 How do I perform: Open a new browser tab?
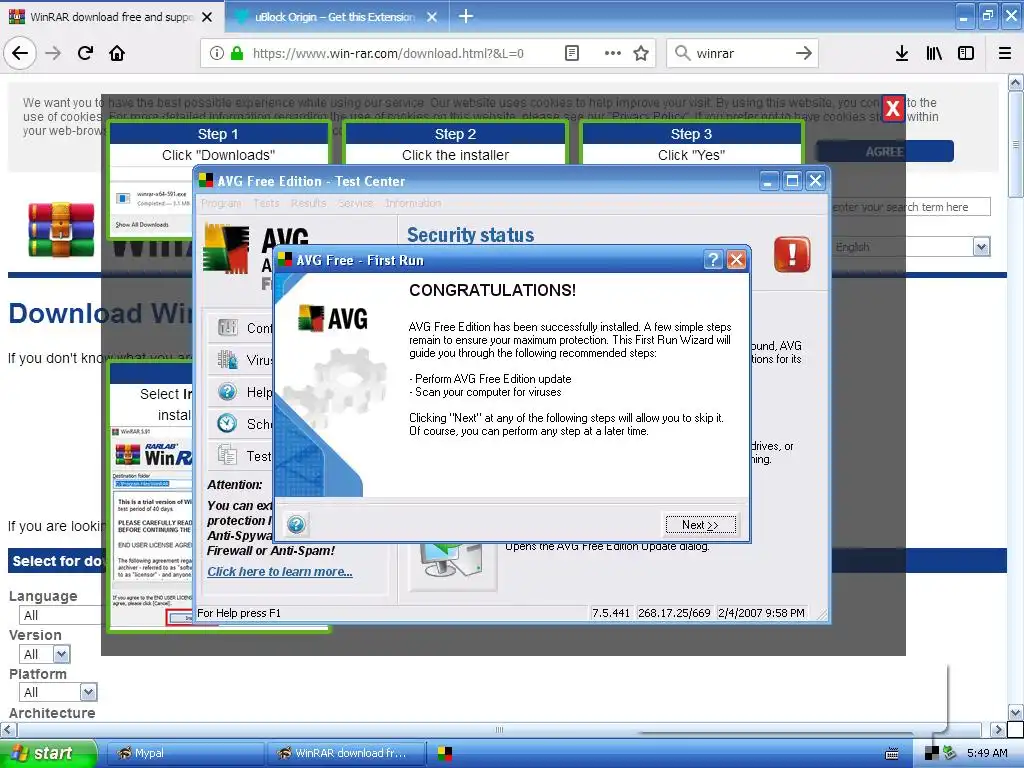tap(466, 16)
